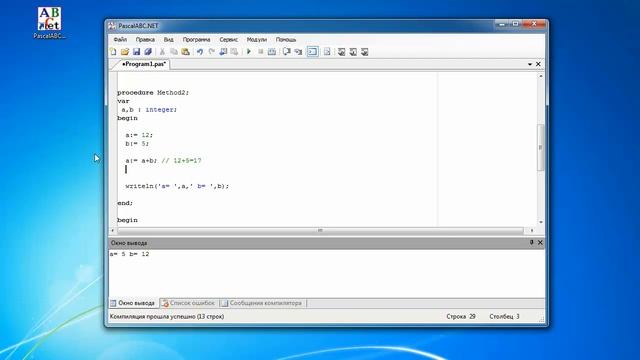
Task: Pin the Окно вывода panel
Action: [531, 242]
